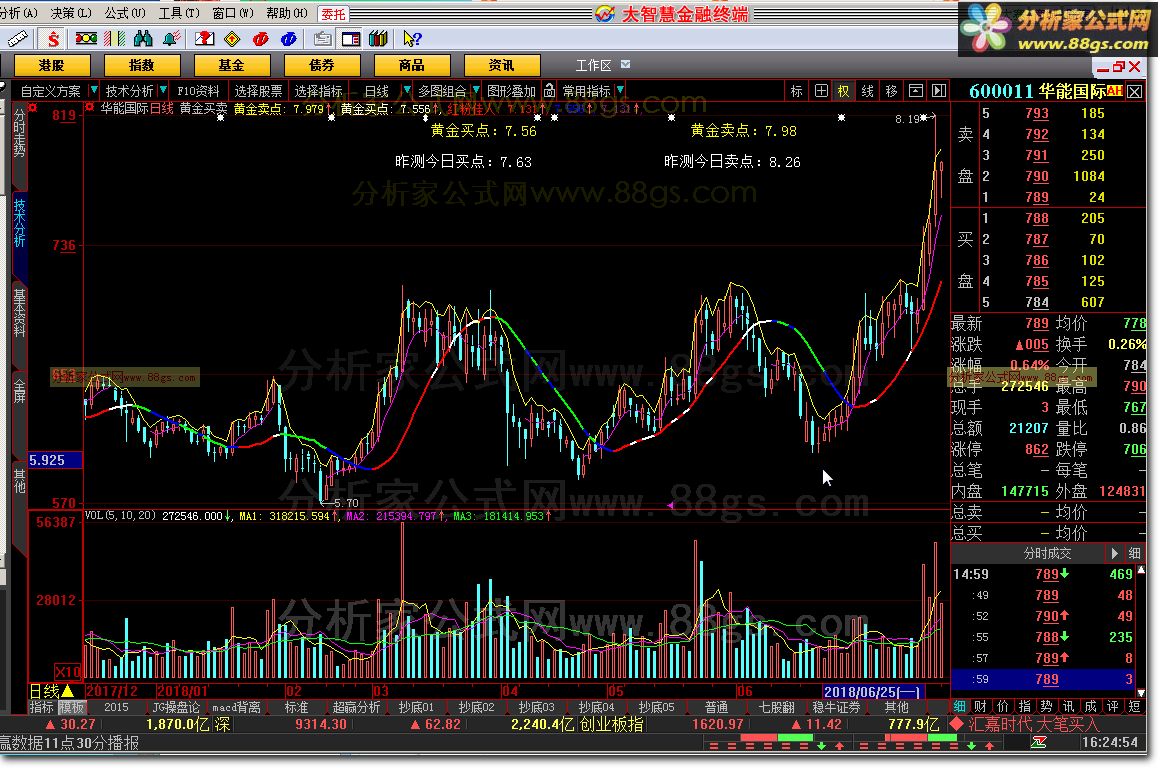Click the 债券 yellow button
1160x768 pixels.
point(321,65)
